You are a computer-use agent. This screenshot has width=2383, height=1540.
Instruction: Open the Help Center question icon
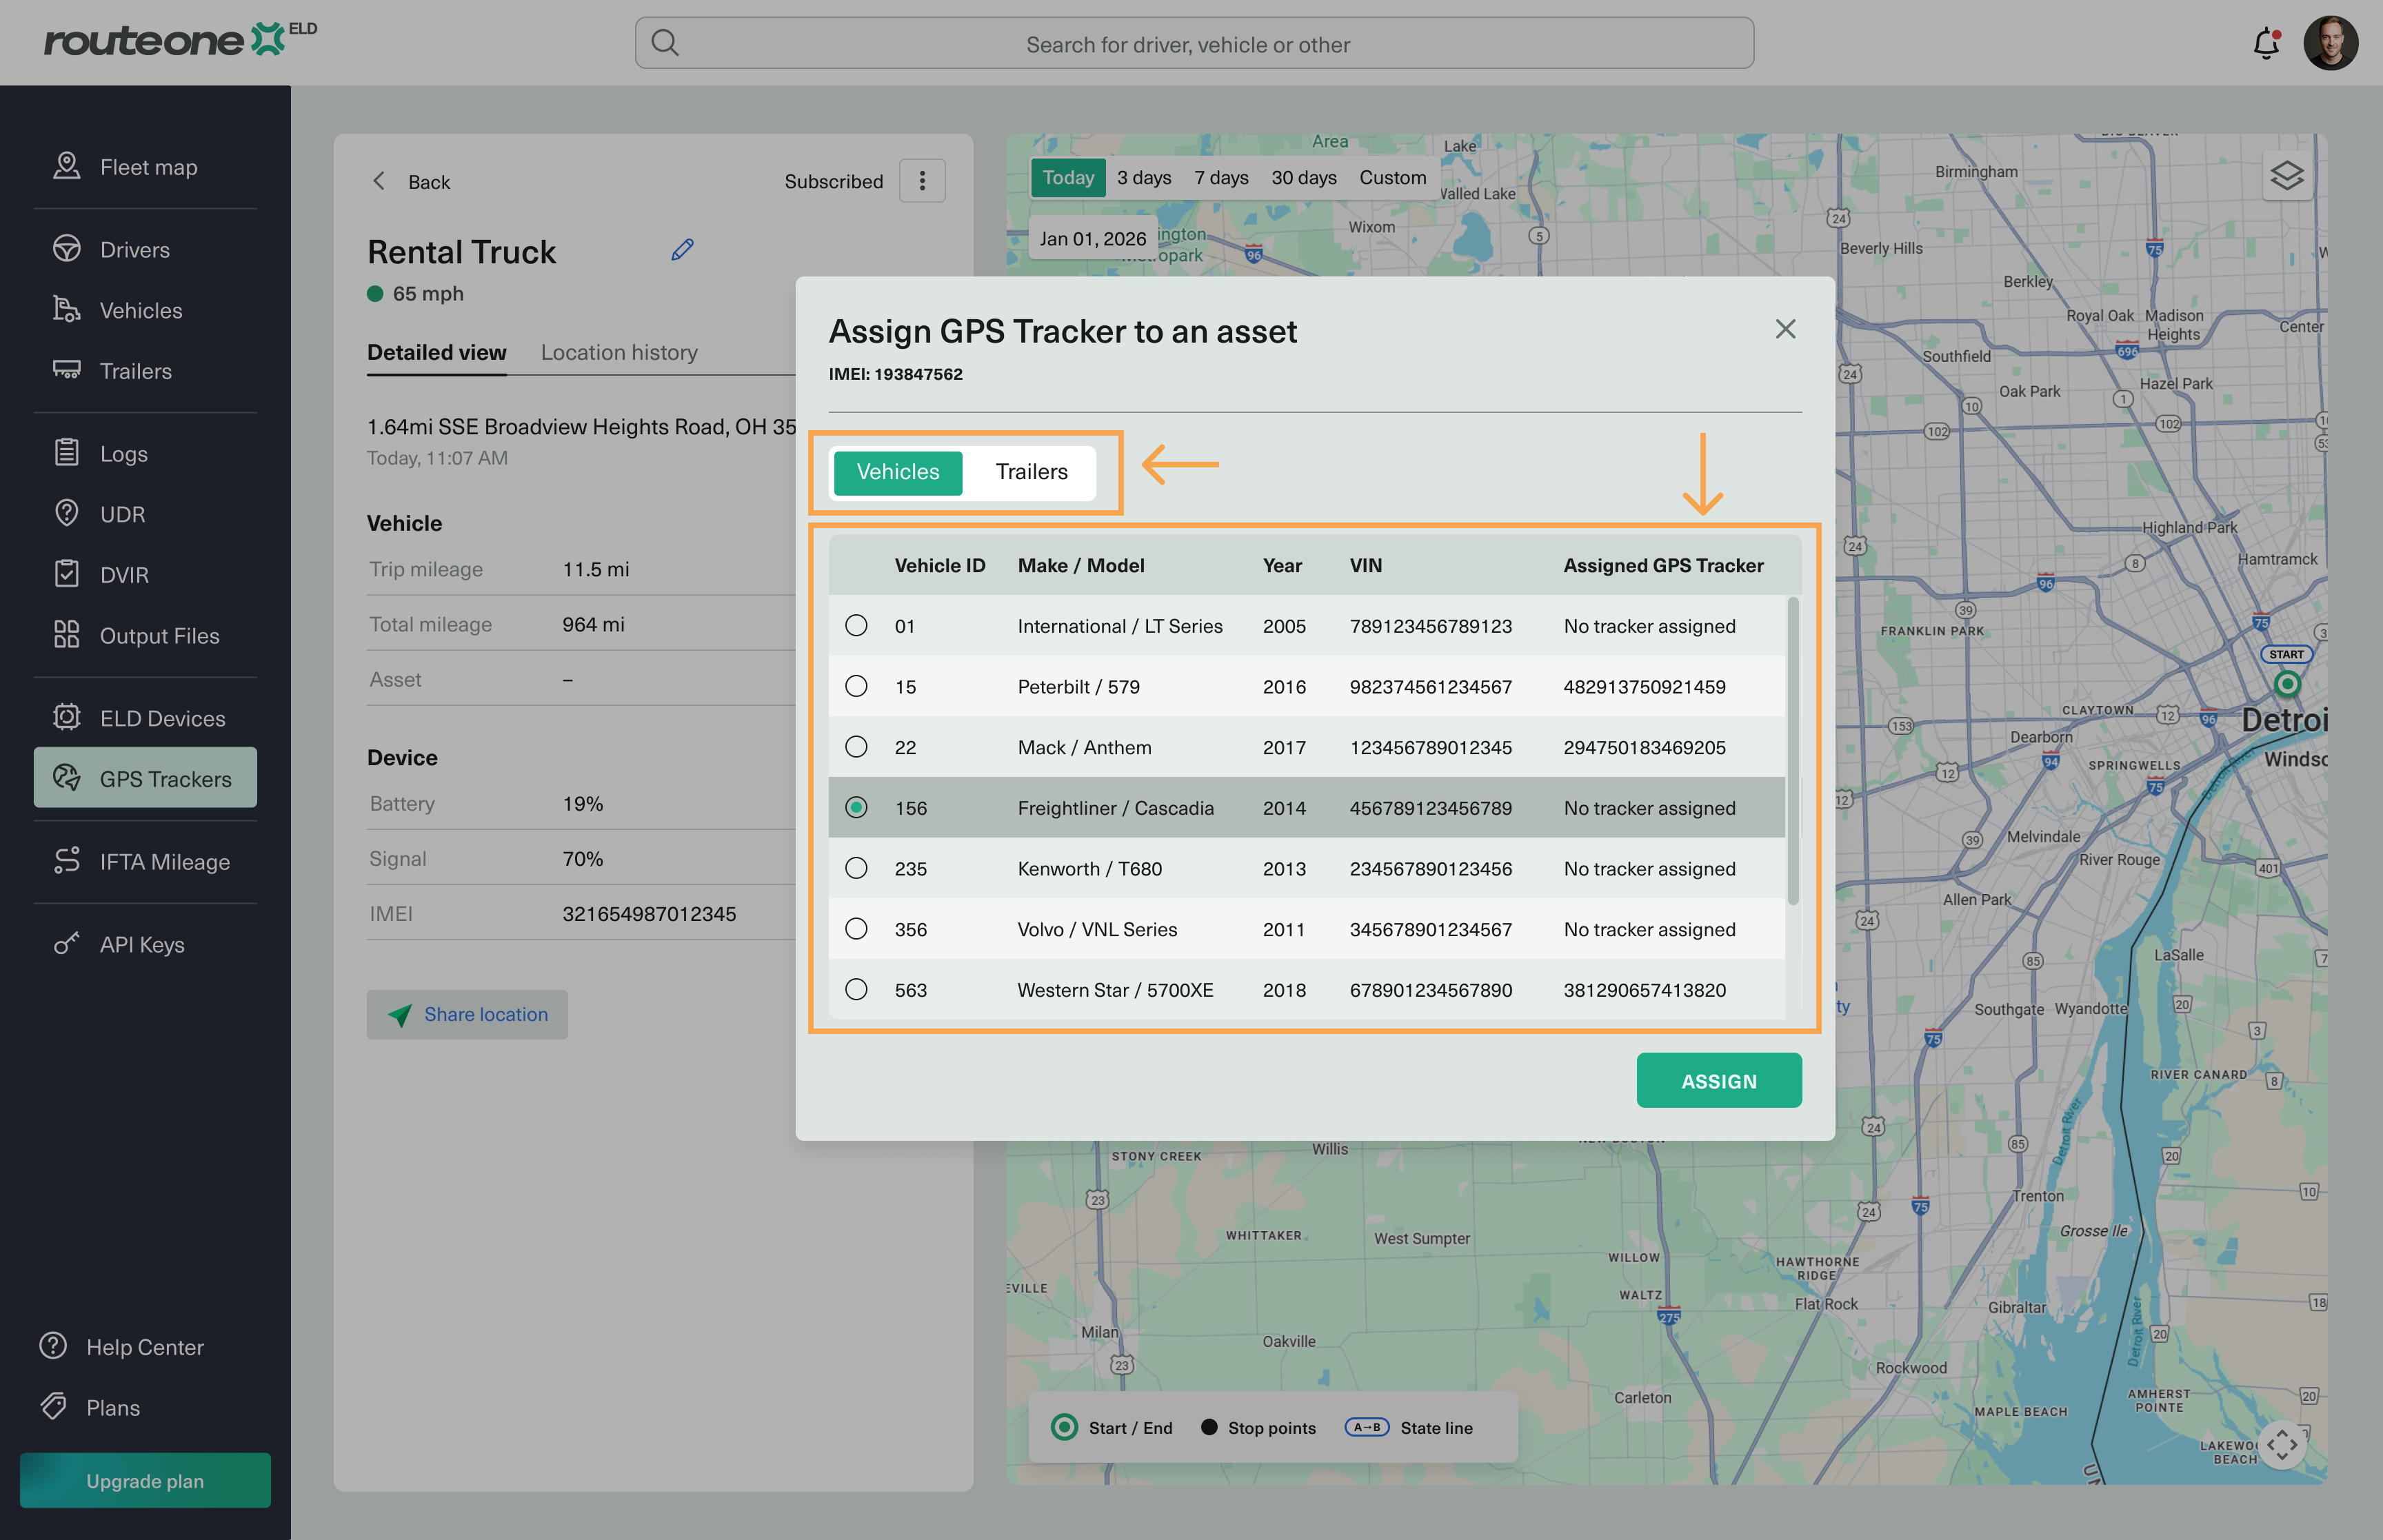pos(53,1346)
